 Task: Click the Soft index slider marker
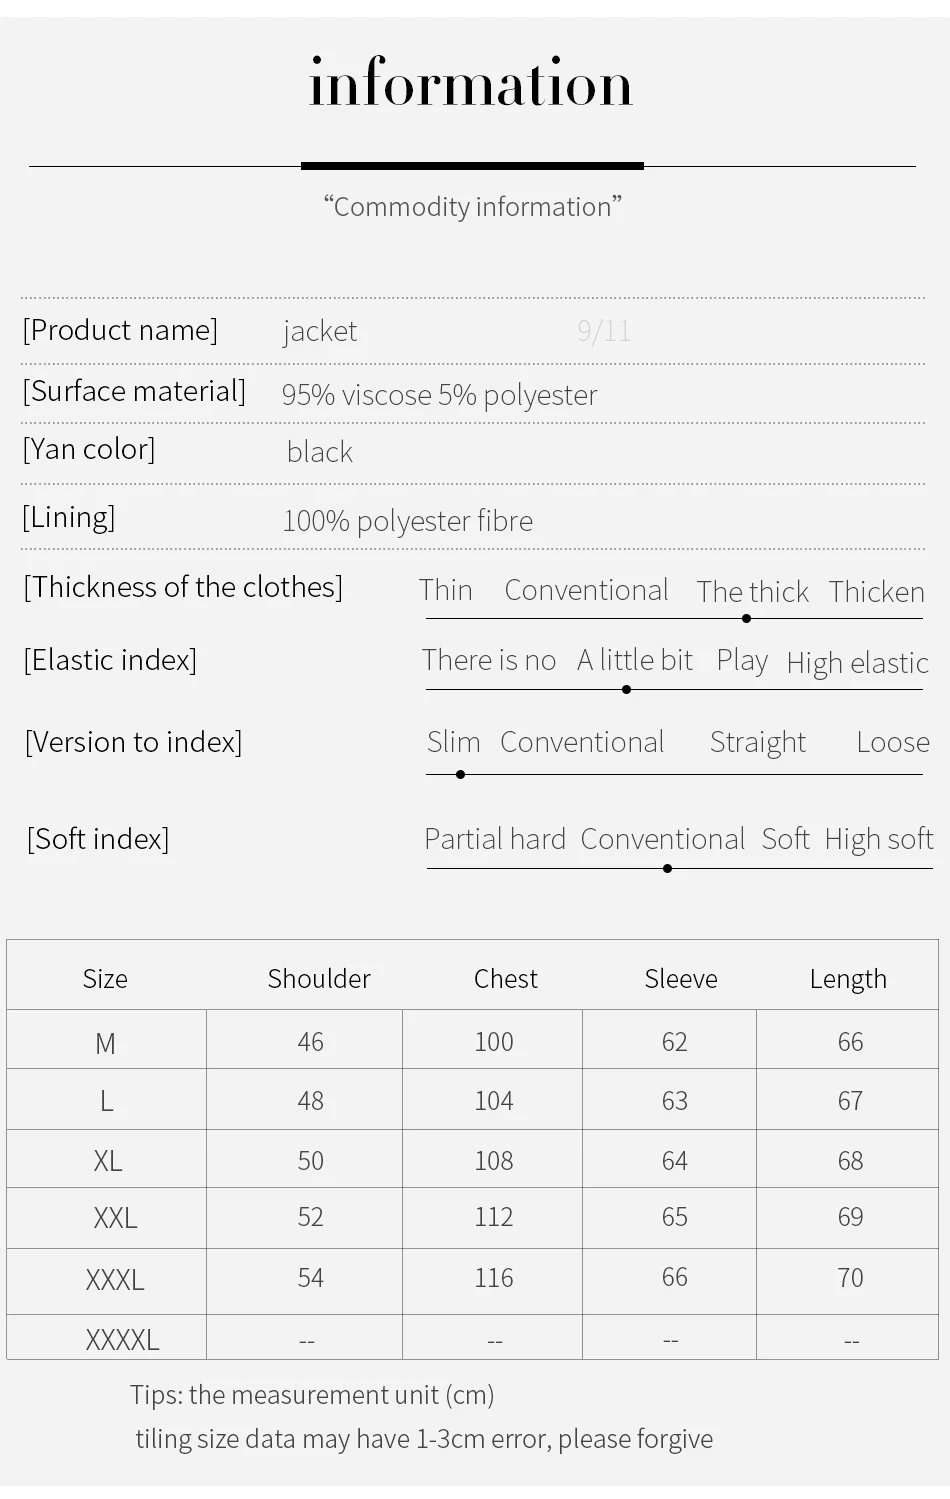pyautogui.click(x=667, y=868)
